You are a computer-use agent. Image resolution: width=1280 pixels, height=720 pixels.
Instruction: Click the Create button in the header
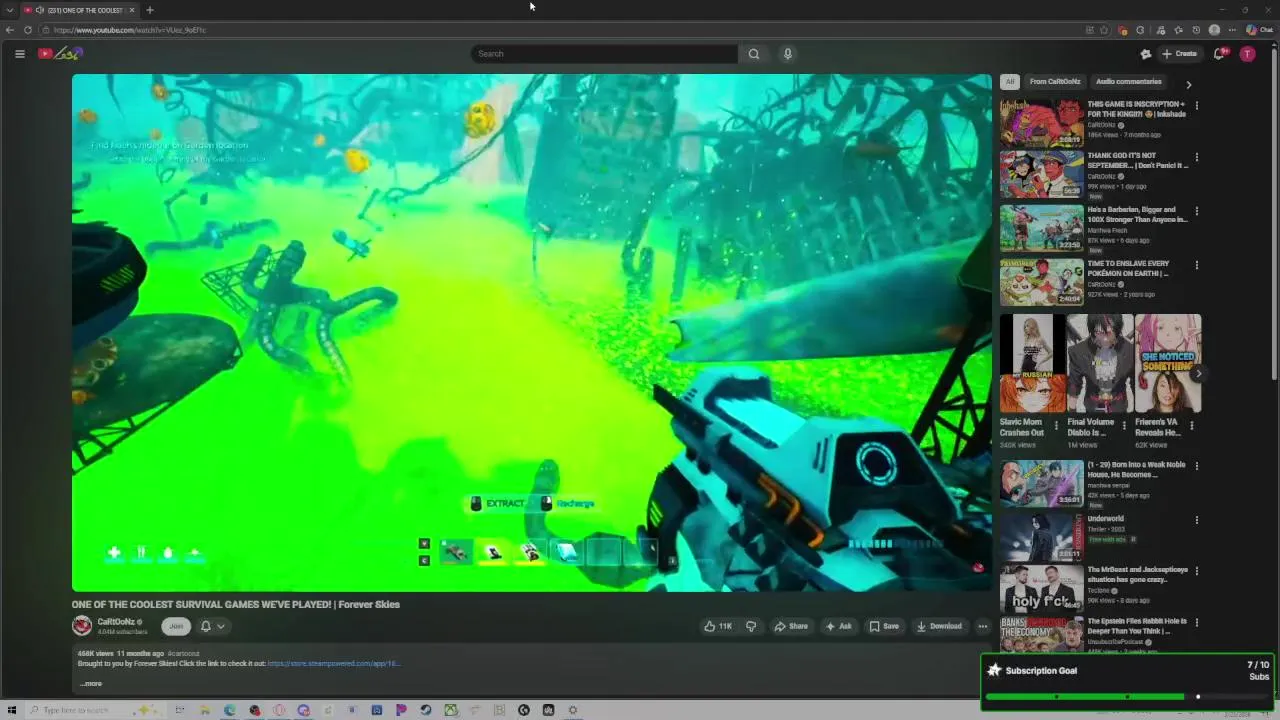tap(1179, 54)
